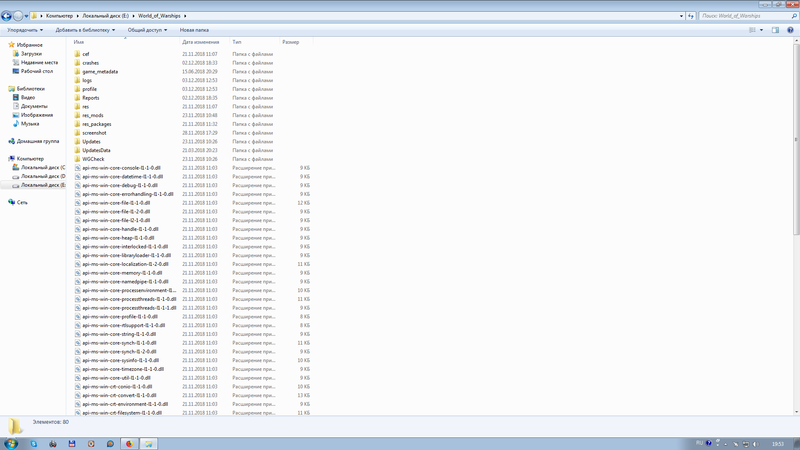
Task: Select Компьютер in the navigation pane
Action: (30, 159)
